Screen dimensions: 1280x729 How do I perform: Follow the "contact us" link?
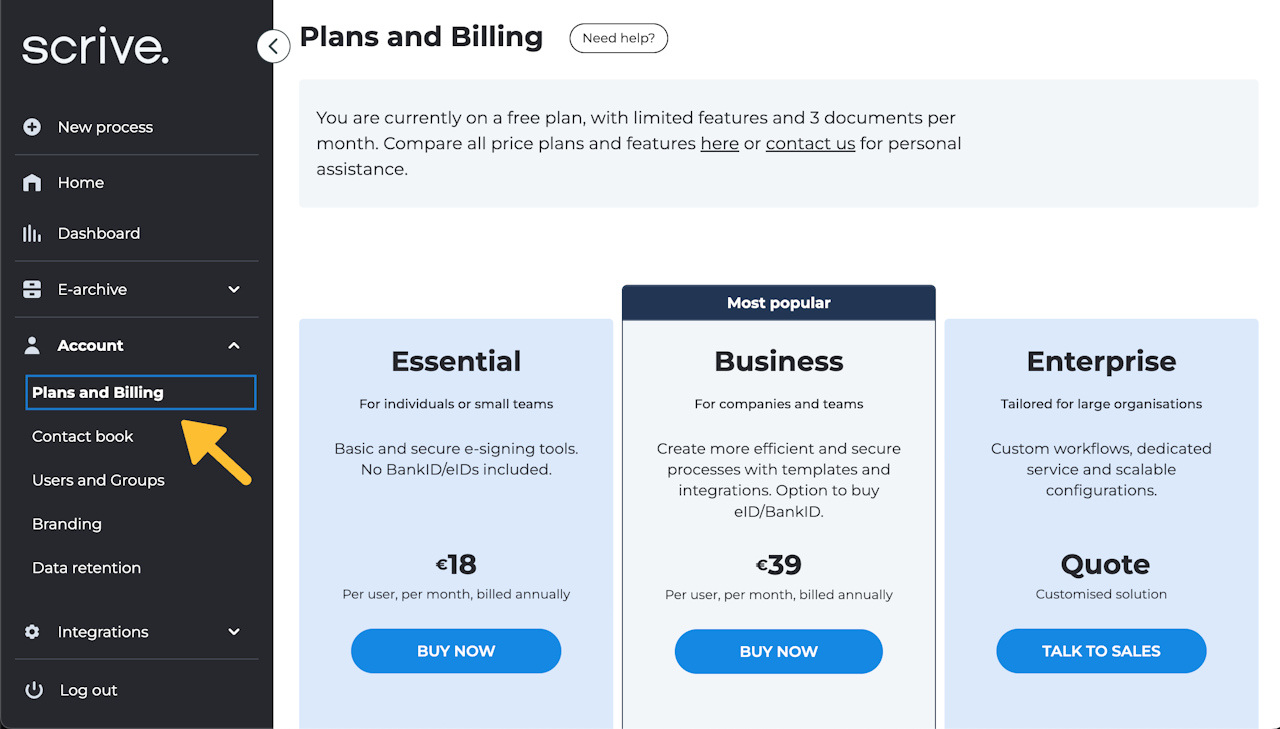(x=810, y=143)
